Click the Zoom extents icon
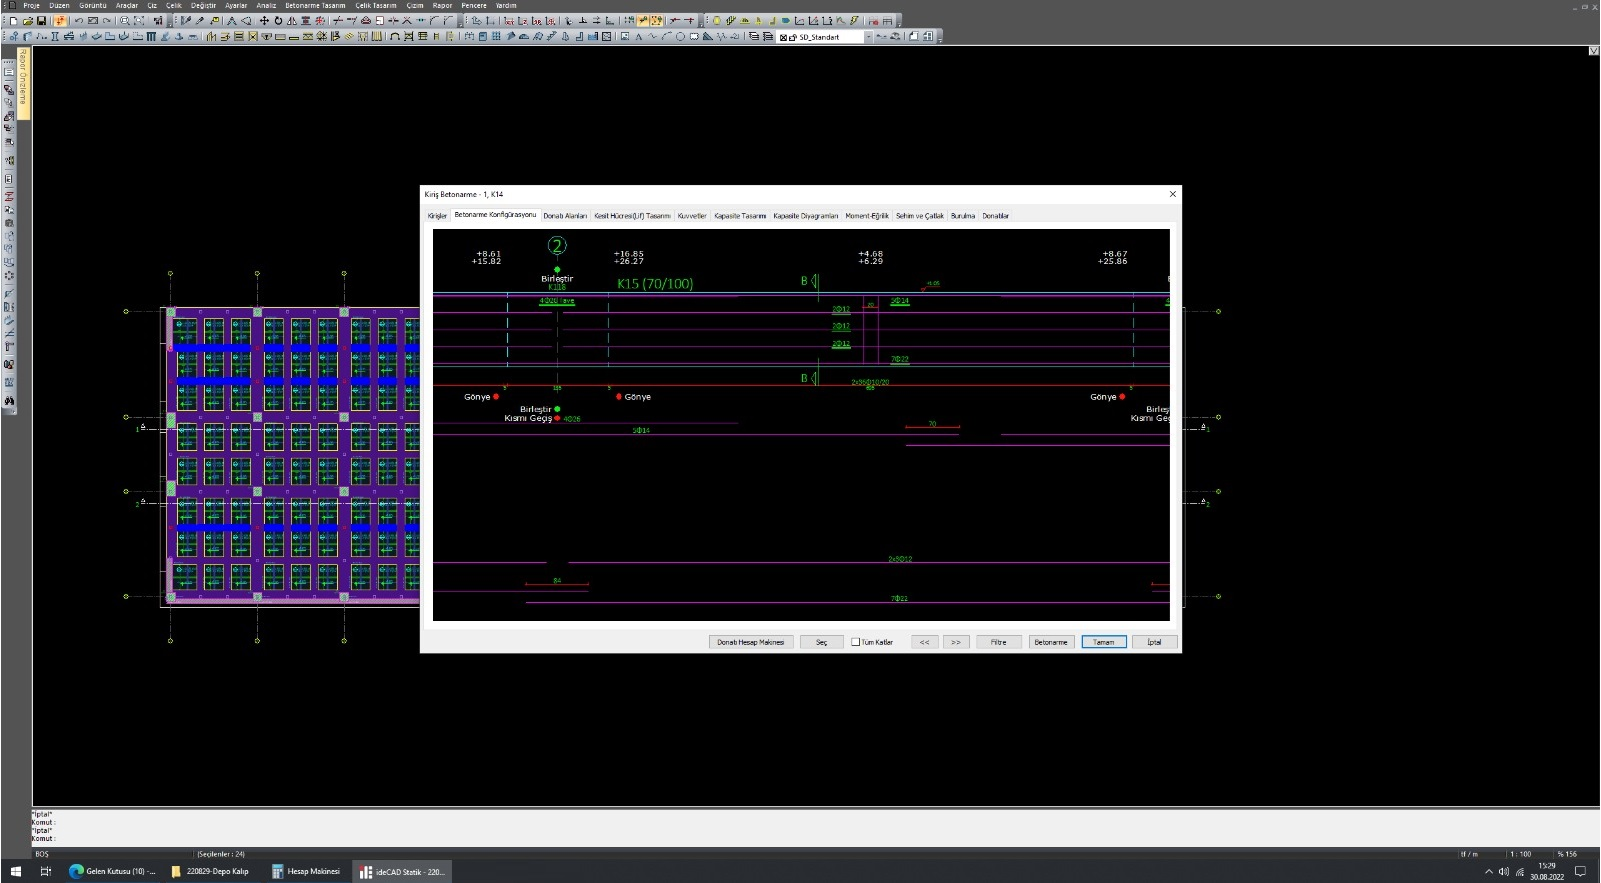Image resolution: width=1601 pixels, height=883 pixels. click(x=139, y=21)
